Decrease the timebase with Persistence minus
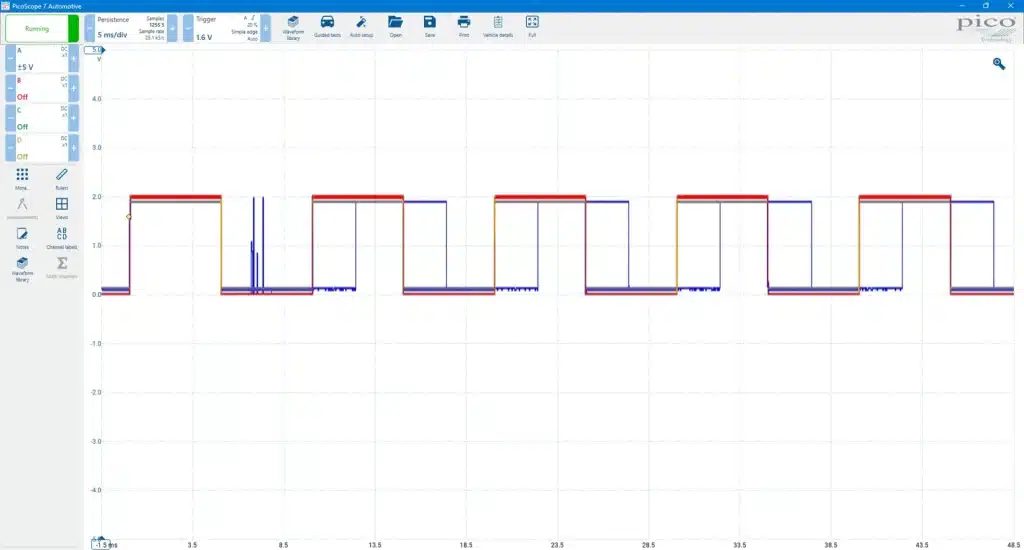Viewport: 1024px width, 550px height. coord(90,29)
